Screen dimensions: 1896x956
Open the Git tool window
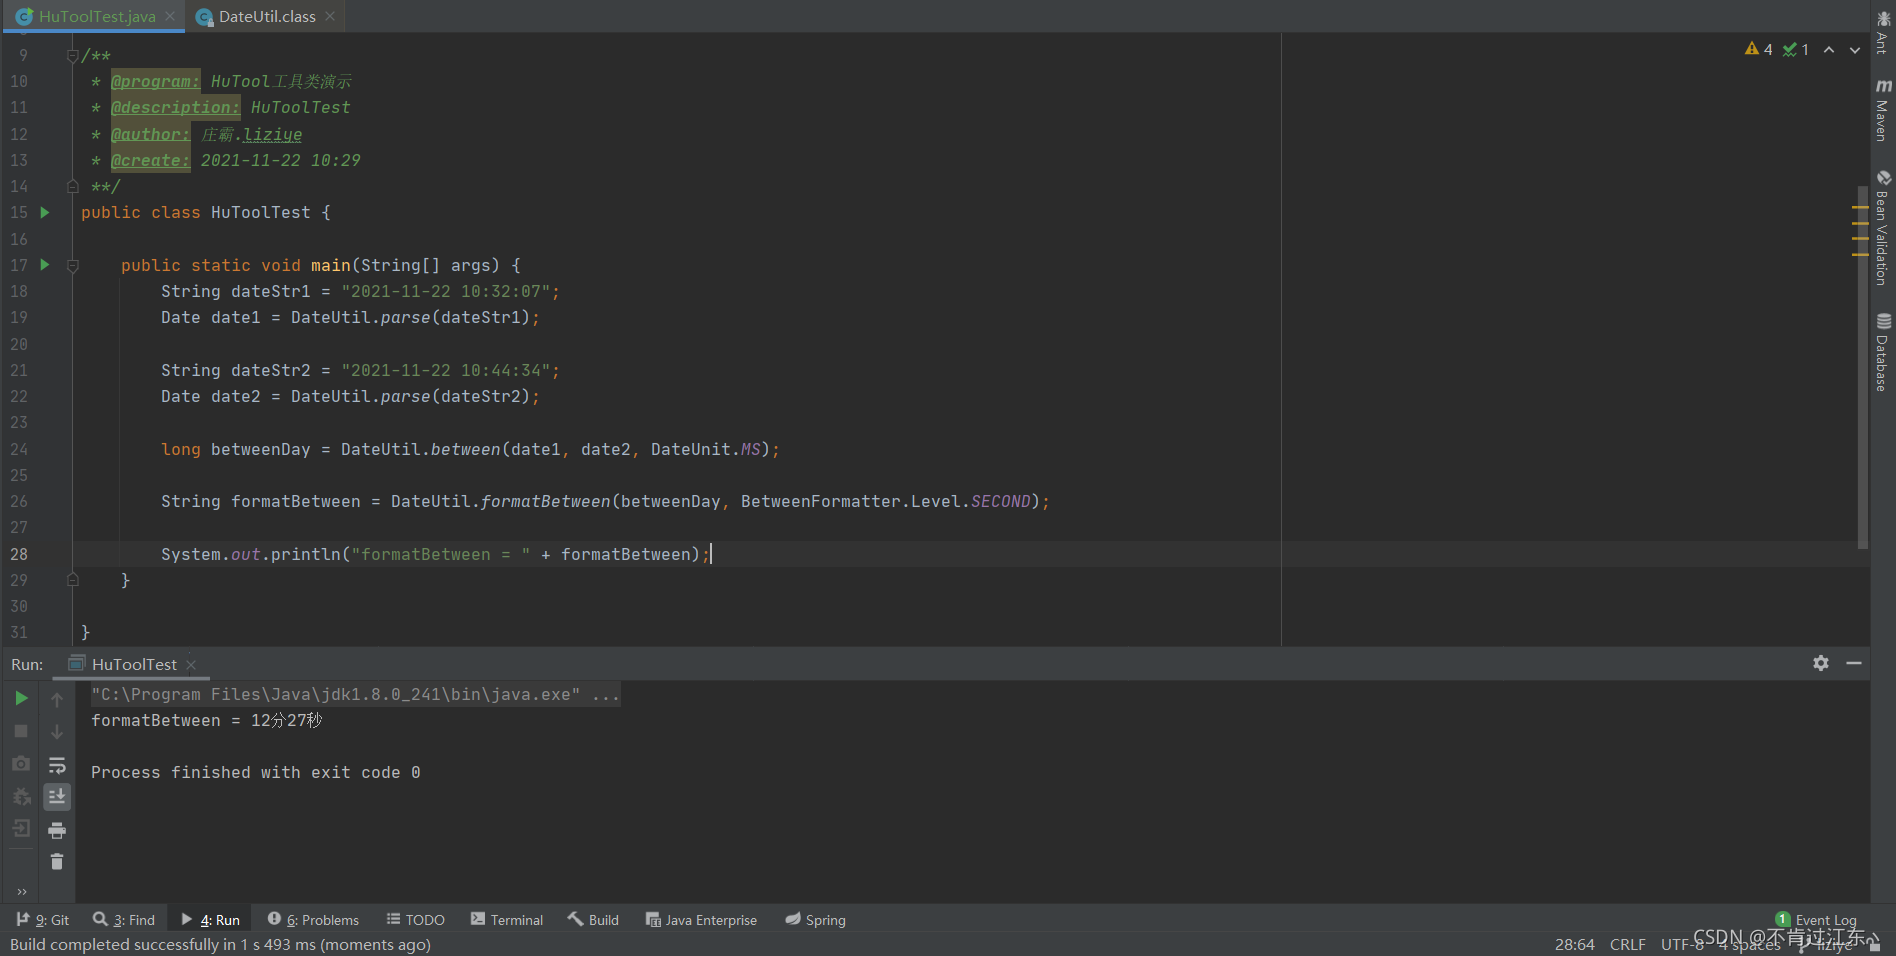(x=43, y=920)
